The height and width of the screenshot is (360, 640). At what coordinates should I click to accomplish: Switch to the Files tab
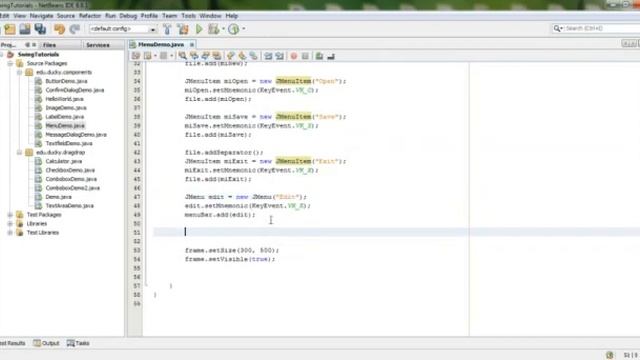49,45
